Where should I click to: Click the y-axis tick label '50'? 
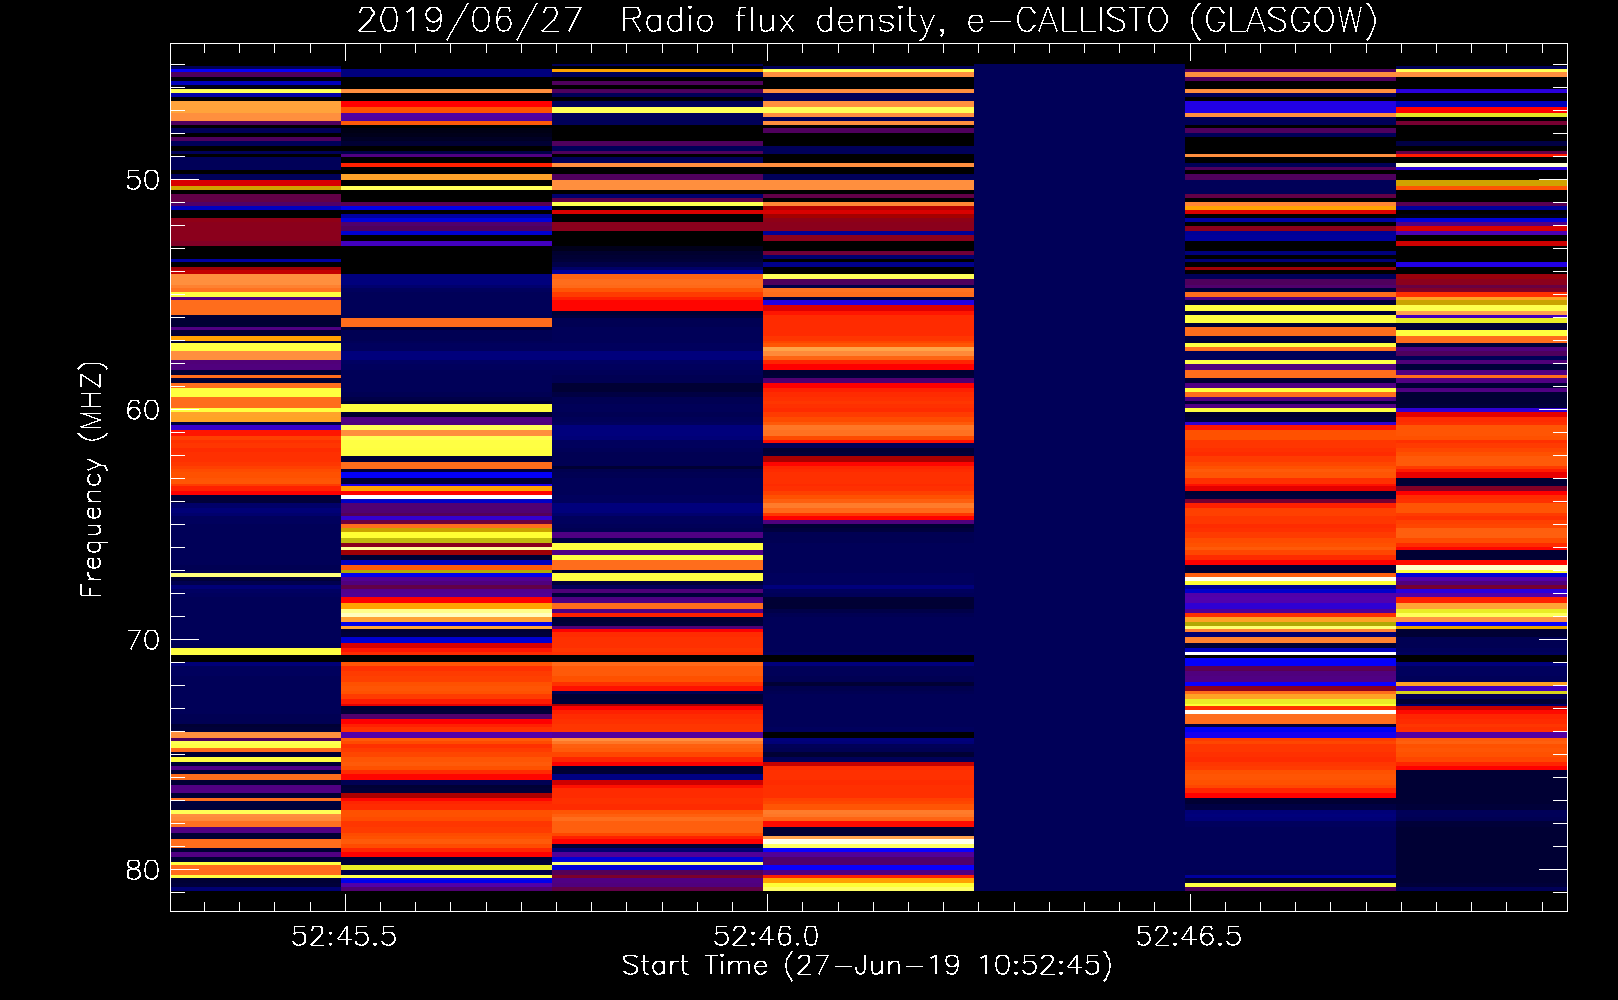142,180
